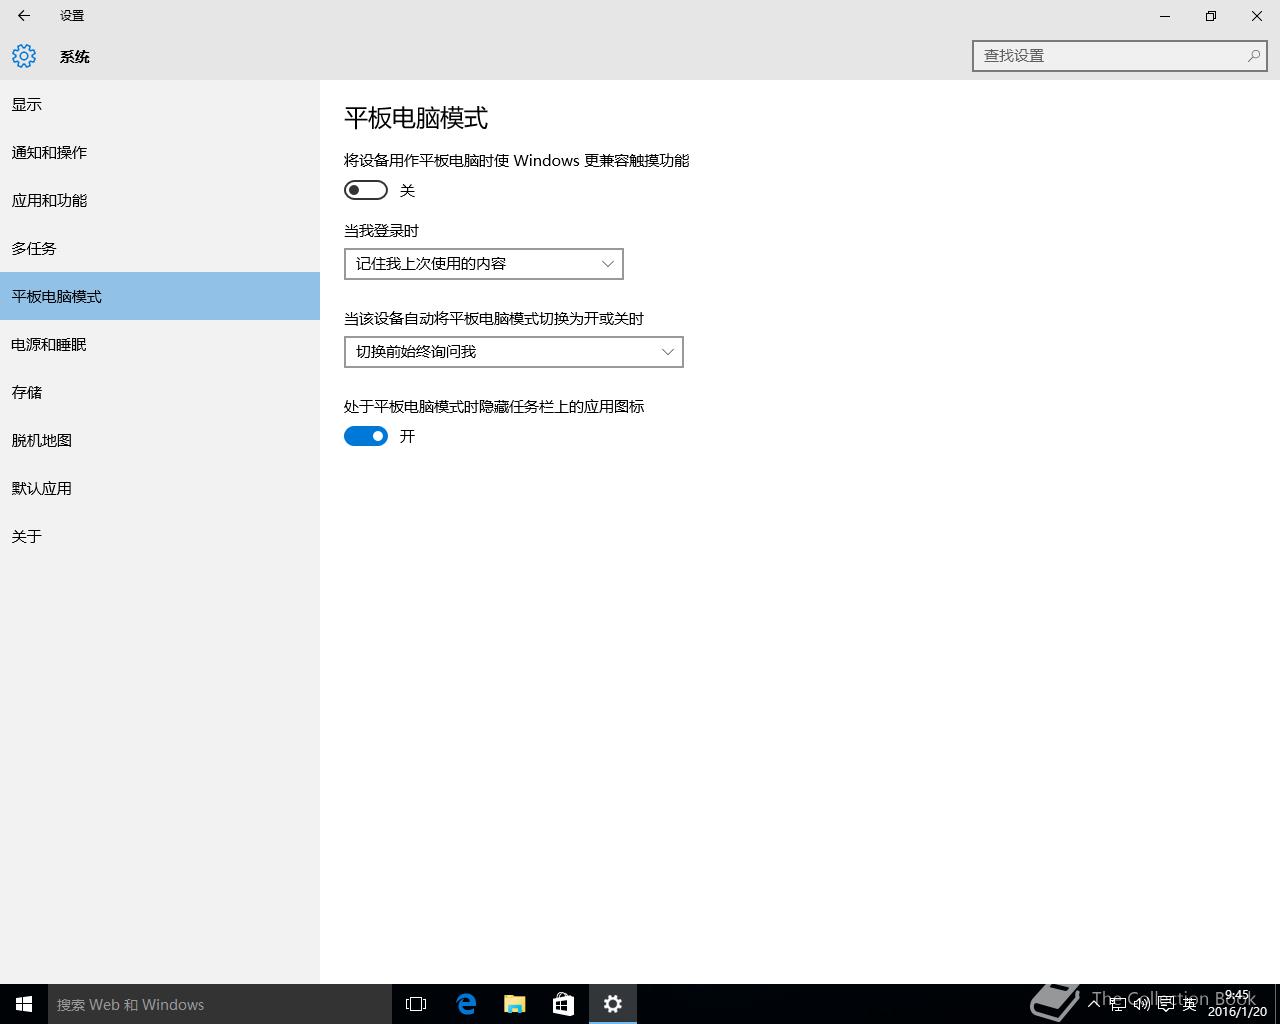Select 通知和操作 in the sidebar
Viewport: 1280px width, 1024px height.
[x=160, y=152]
